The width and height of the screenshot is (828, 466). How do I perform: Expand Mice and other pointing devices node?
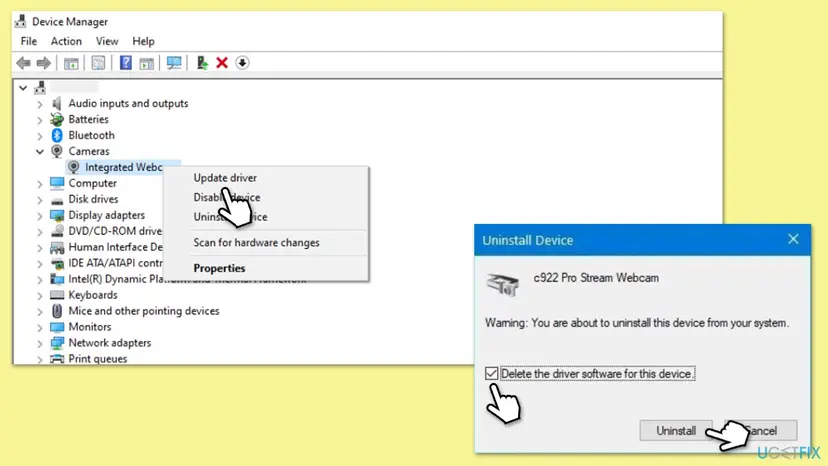point(40,312)
